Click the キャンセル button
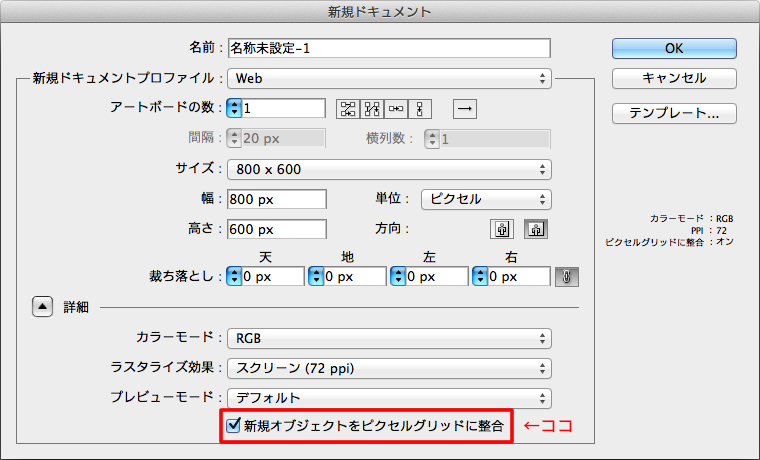Image resolution: width=760 pixels, height=460 pixels. [x=674, y=78]
